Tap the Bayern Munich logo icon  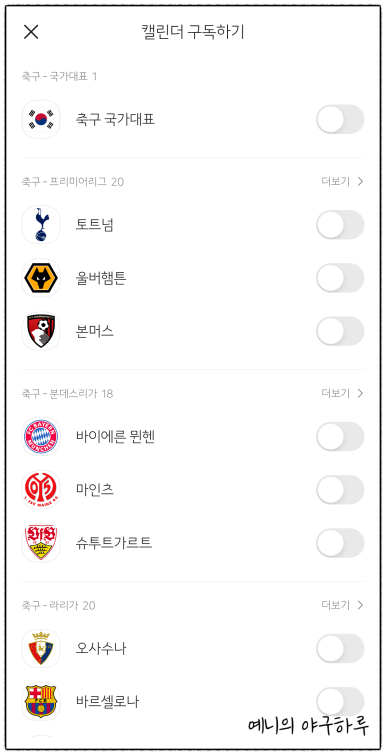coord(41,436)
